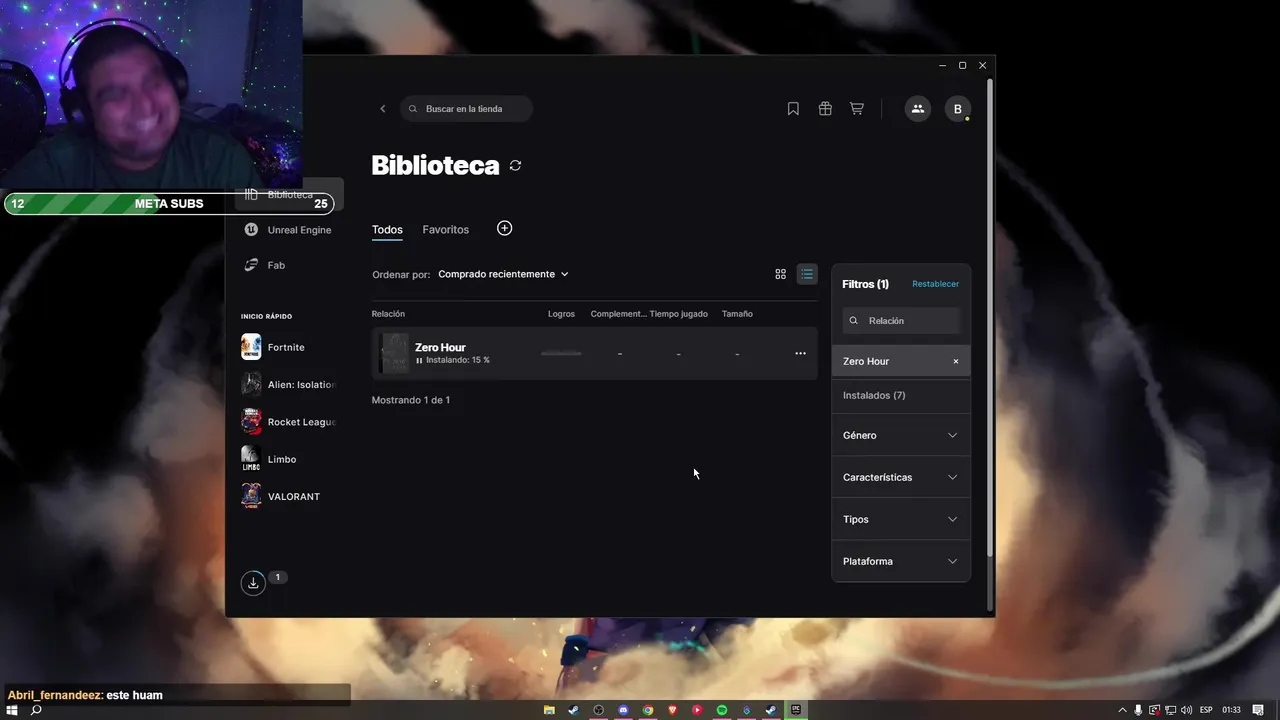Launch Rocket League from quick launch
The image size is (1280, 720).
pyautogui.click(x=289, y=422)
